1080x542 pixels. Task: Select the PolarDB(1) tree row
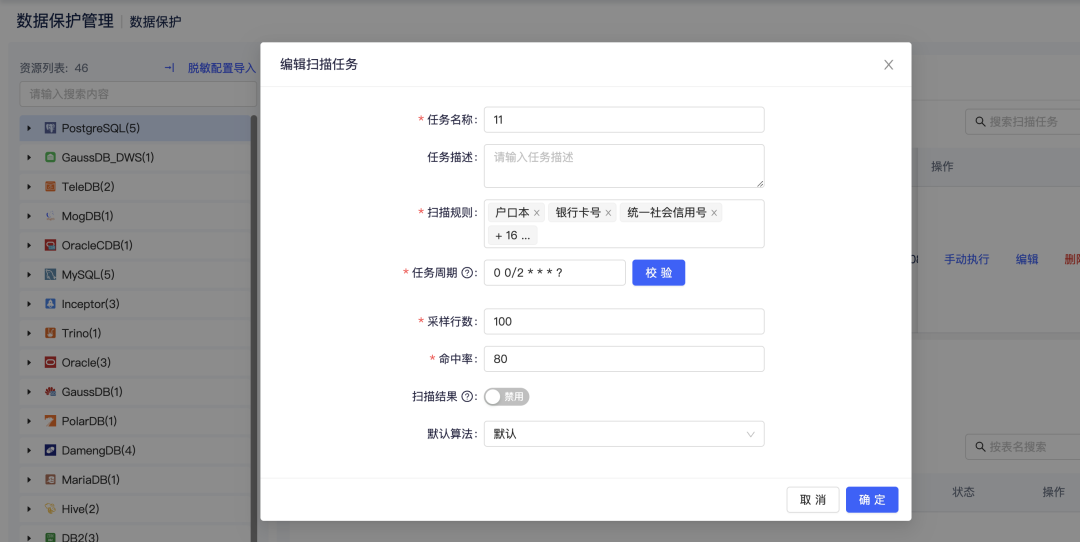[134, 421]
